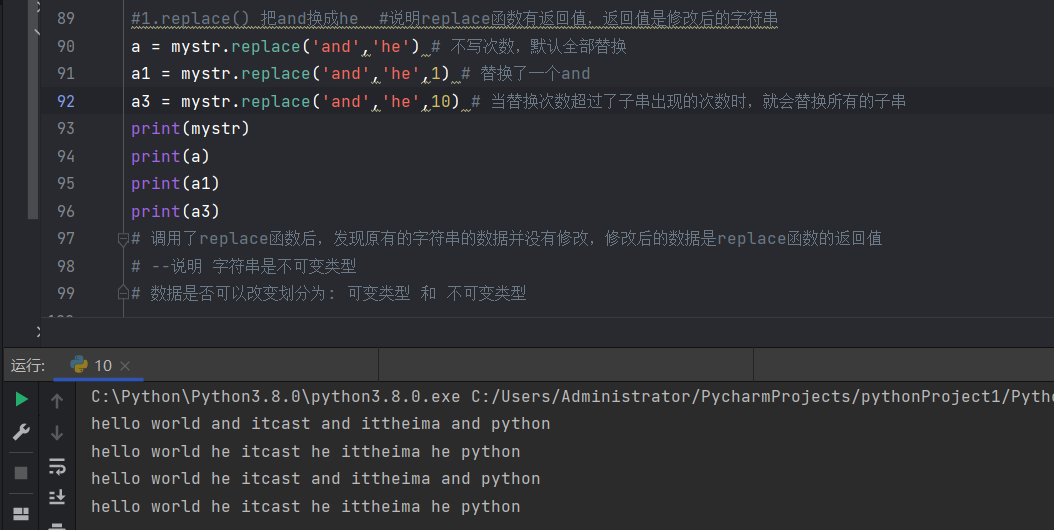Screen dimensions: 1054x530
Task: Toggle scroll to end of output
Action: click(x=57, y=497)
